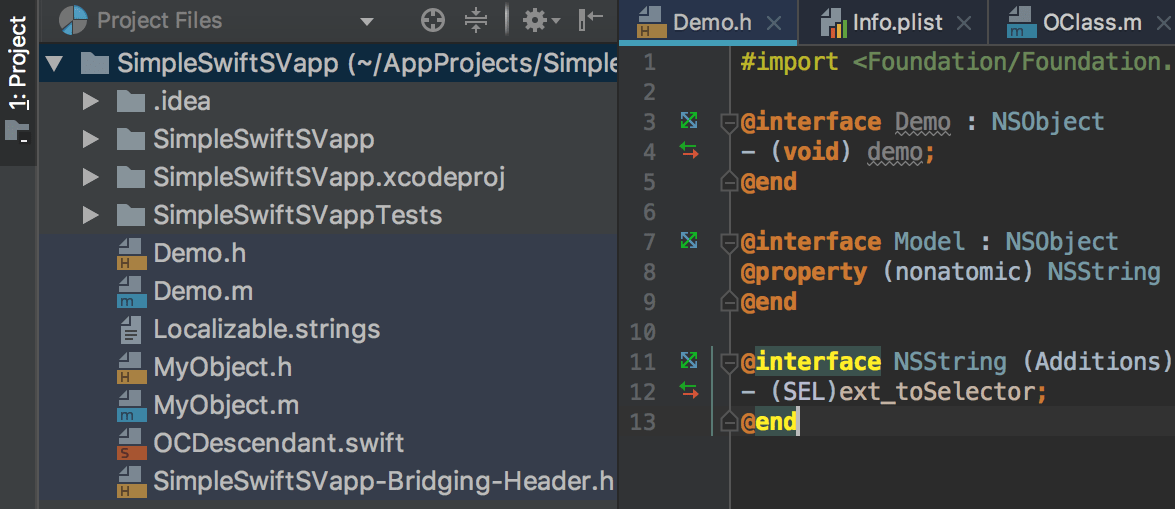Viewport: 1175px width, 509px height.
Task: Select the SimpleSwiftSVapp.xcodeproj folder icon
Action: (x=131, y=178)
